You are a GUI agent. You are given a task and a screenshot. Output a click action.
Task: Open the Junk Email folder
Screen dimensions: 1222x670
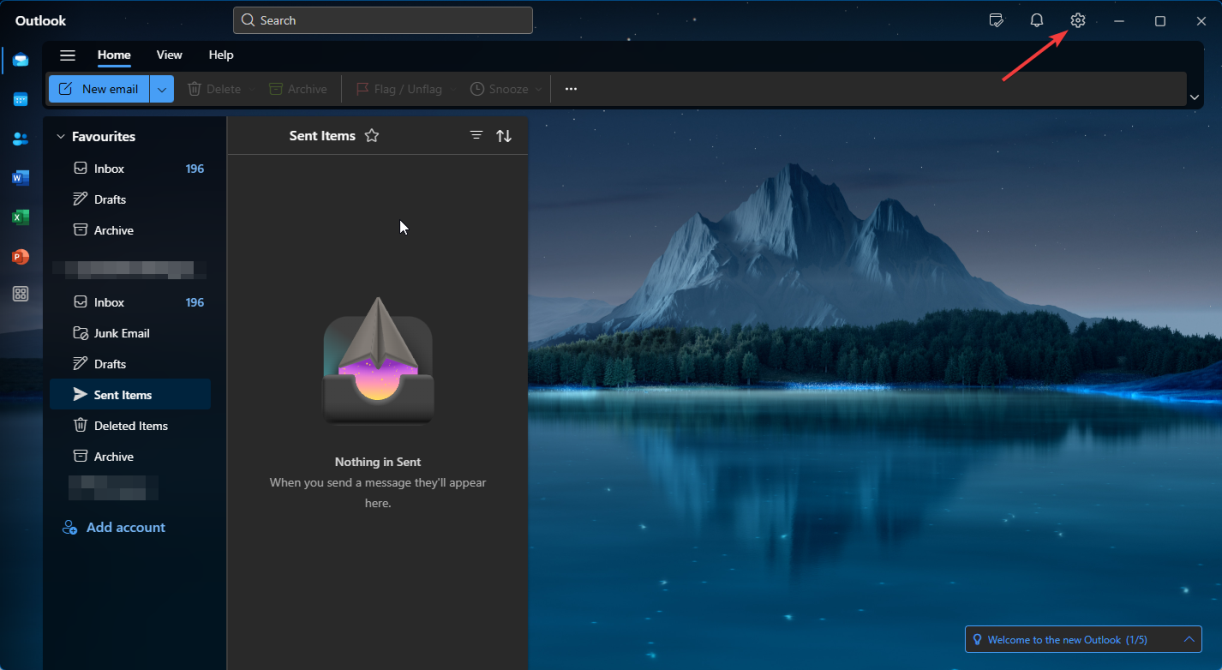point(130,333)
